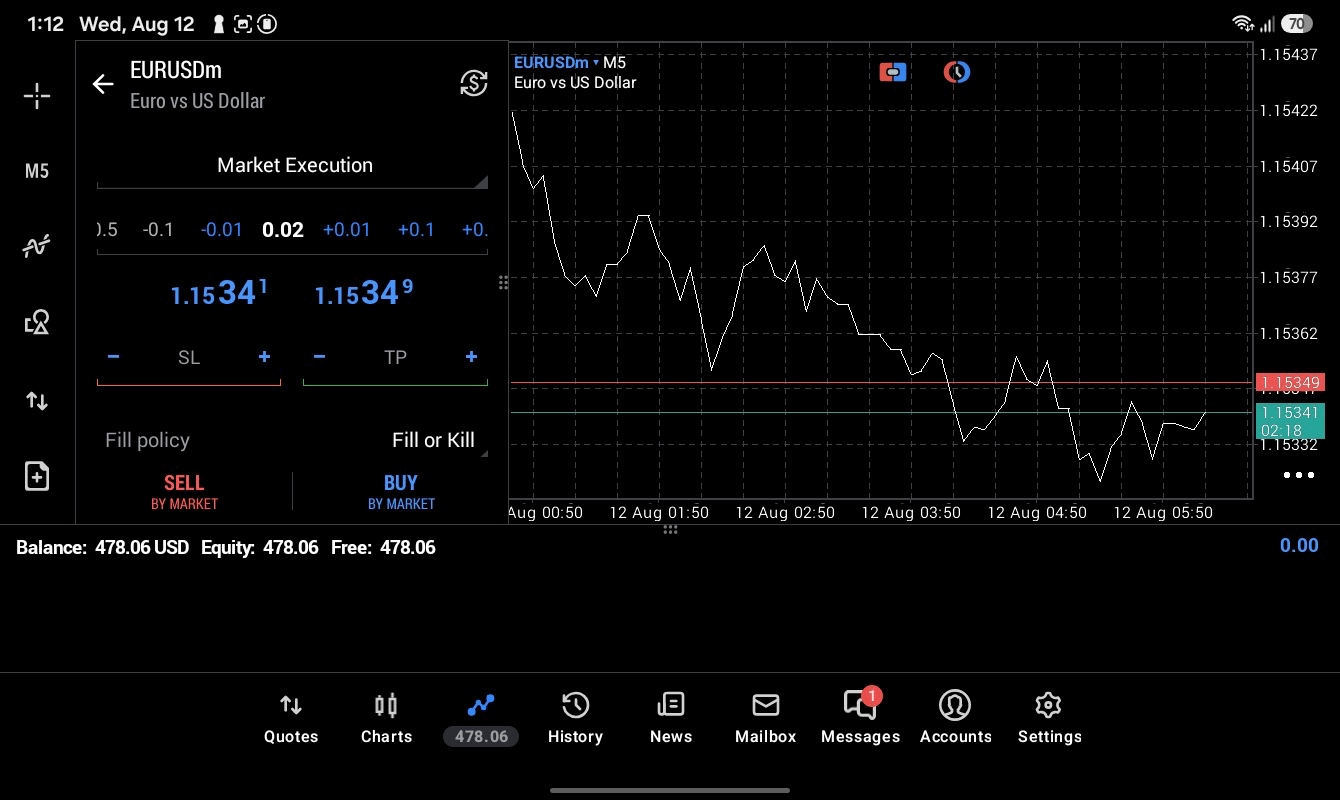Increase volume by 0.1
Viewport: 1340px width, 800px height.
416,230
